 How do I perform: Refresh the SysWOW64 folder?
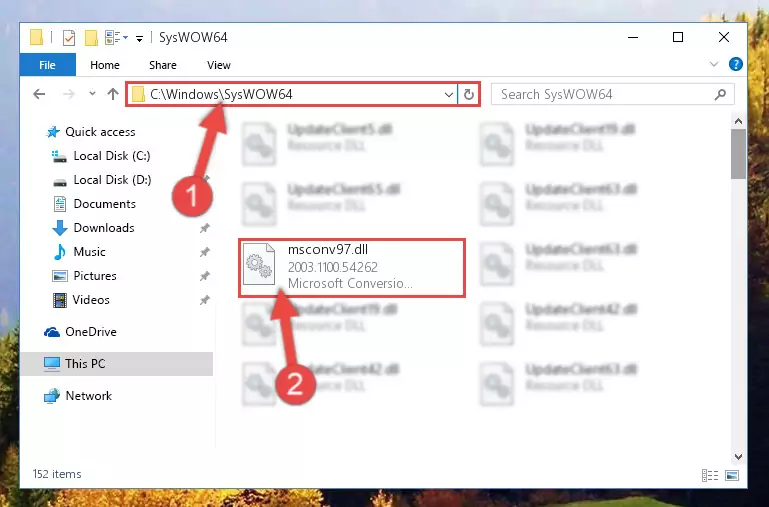[x=469, y=94]
